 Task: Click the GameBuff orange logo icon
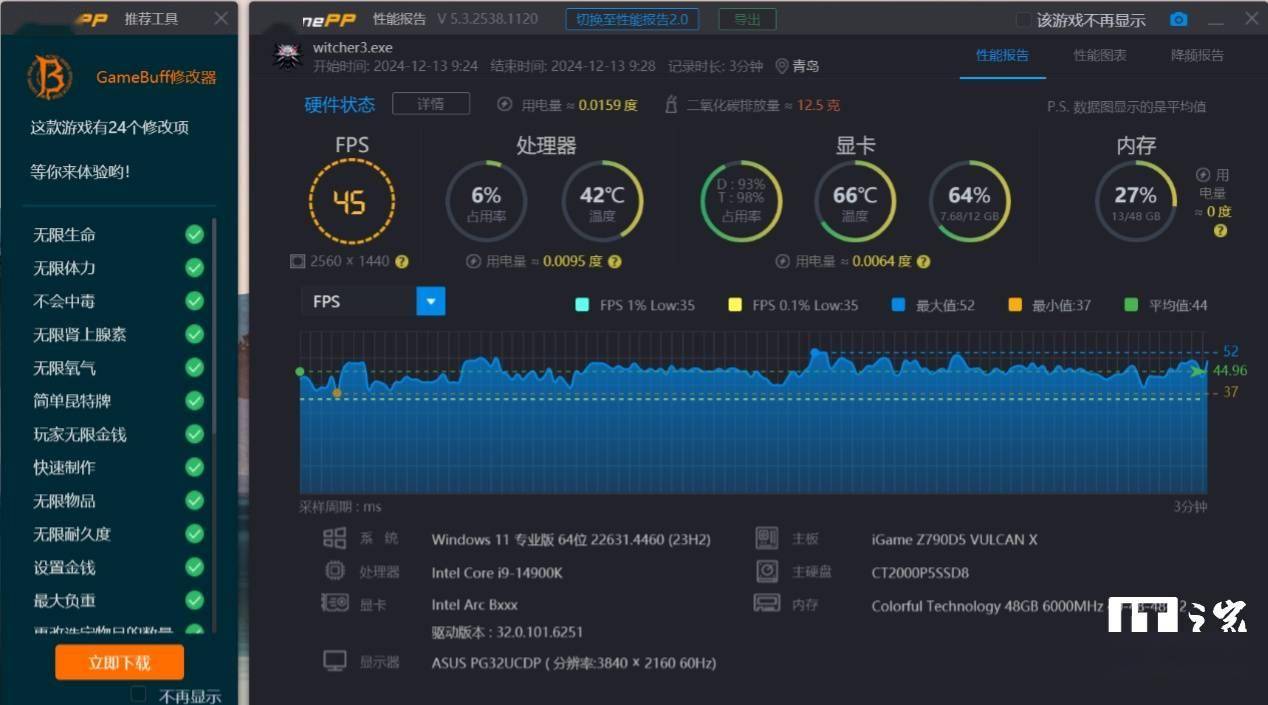[x=49, y=77]
